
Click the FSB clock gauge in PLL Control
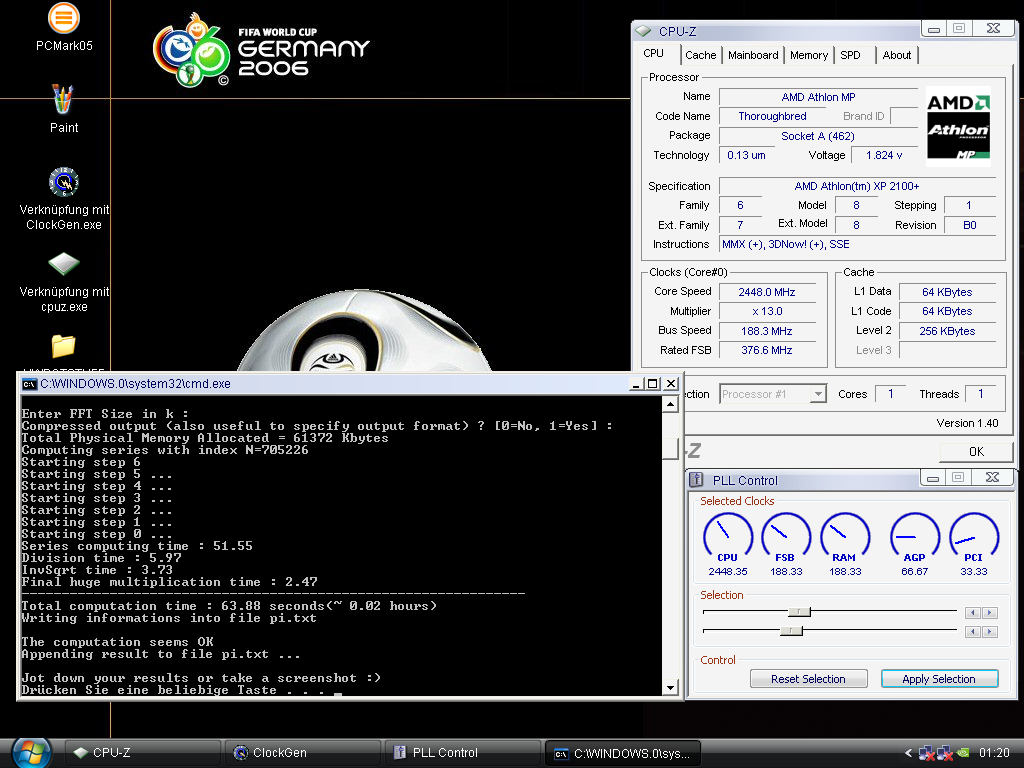[x=786, y=537]
